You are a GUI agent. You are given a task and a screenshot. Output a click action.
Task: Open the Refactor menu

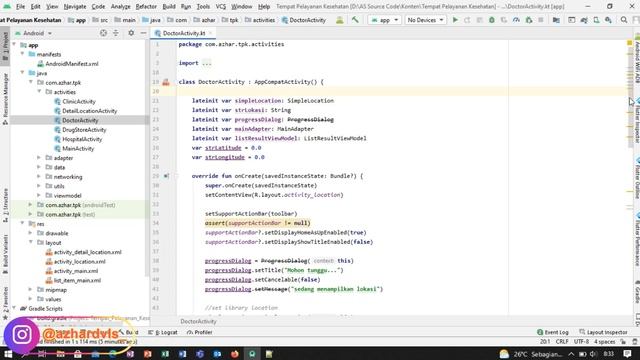click(146, 7)
